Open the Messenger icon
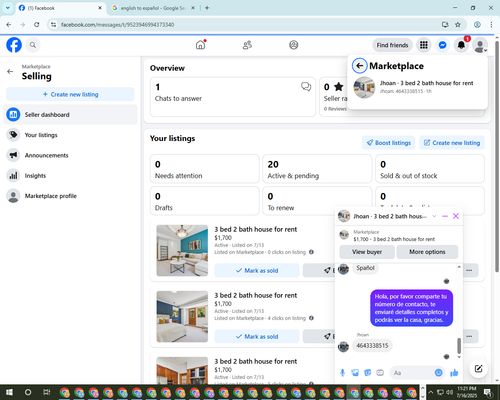Image resolution: width=500 pixels, height=400 pixels. click(x=442, y=45)
